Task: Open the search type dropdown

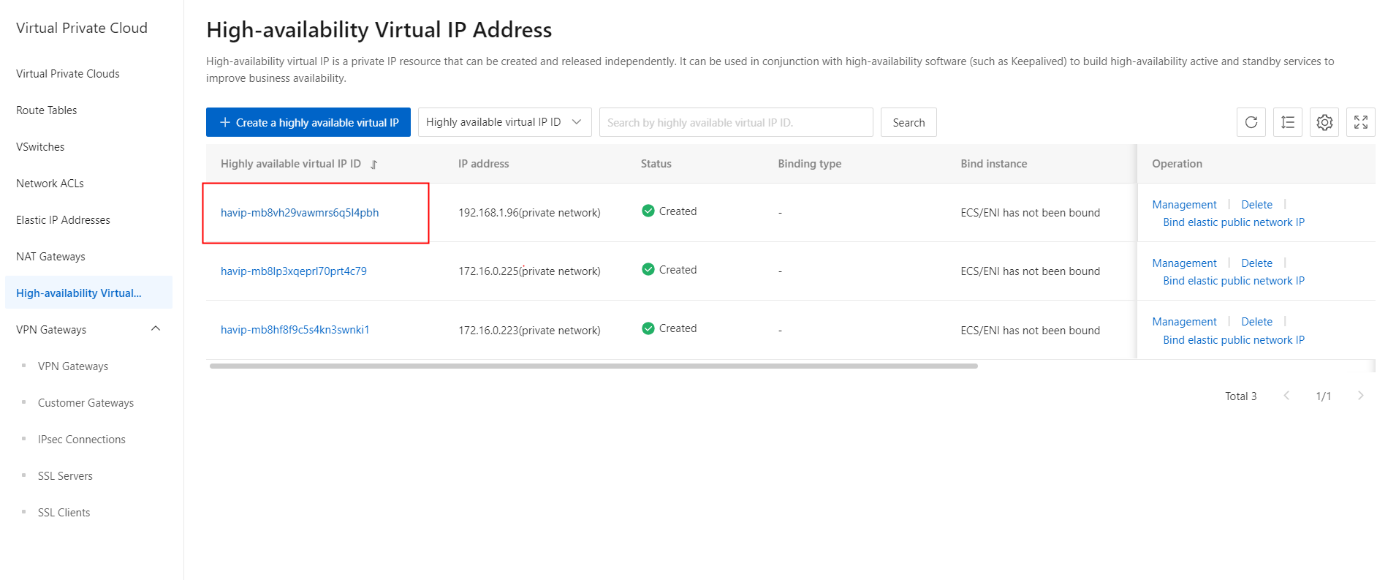Action: (505, 122)
